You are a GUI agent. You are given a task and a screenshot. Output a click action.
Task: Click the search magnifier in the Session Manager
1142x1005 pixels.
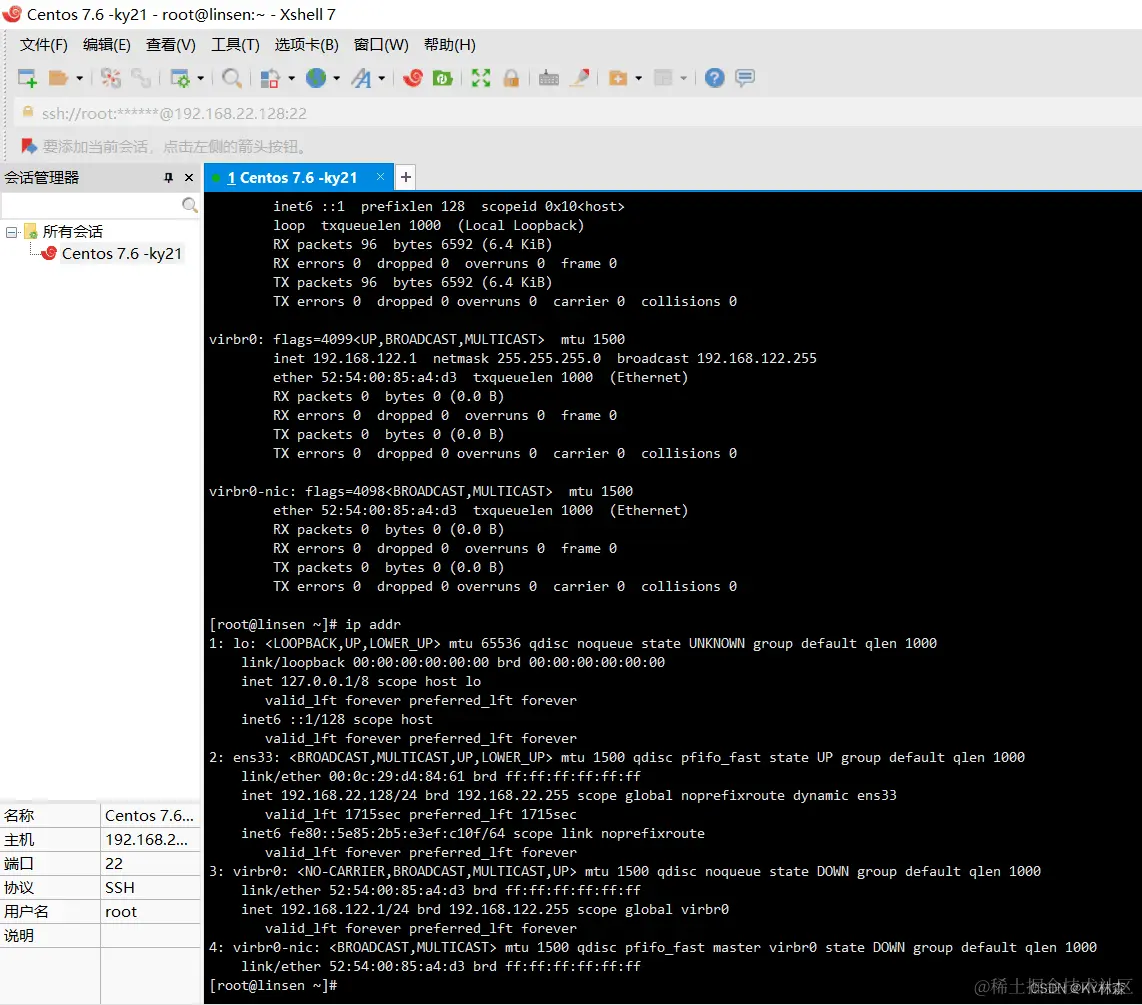pyautogui.click(x=189, y=205)
